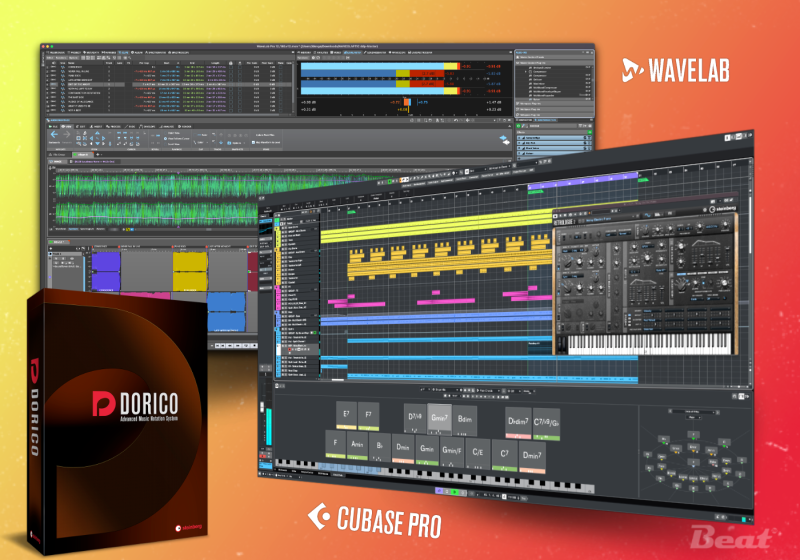The image size is (800, 560).
Task: Click the blue back arrow in WaveLab ribbon
Action: [x=54, y=135]
